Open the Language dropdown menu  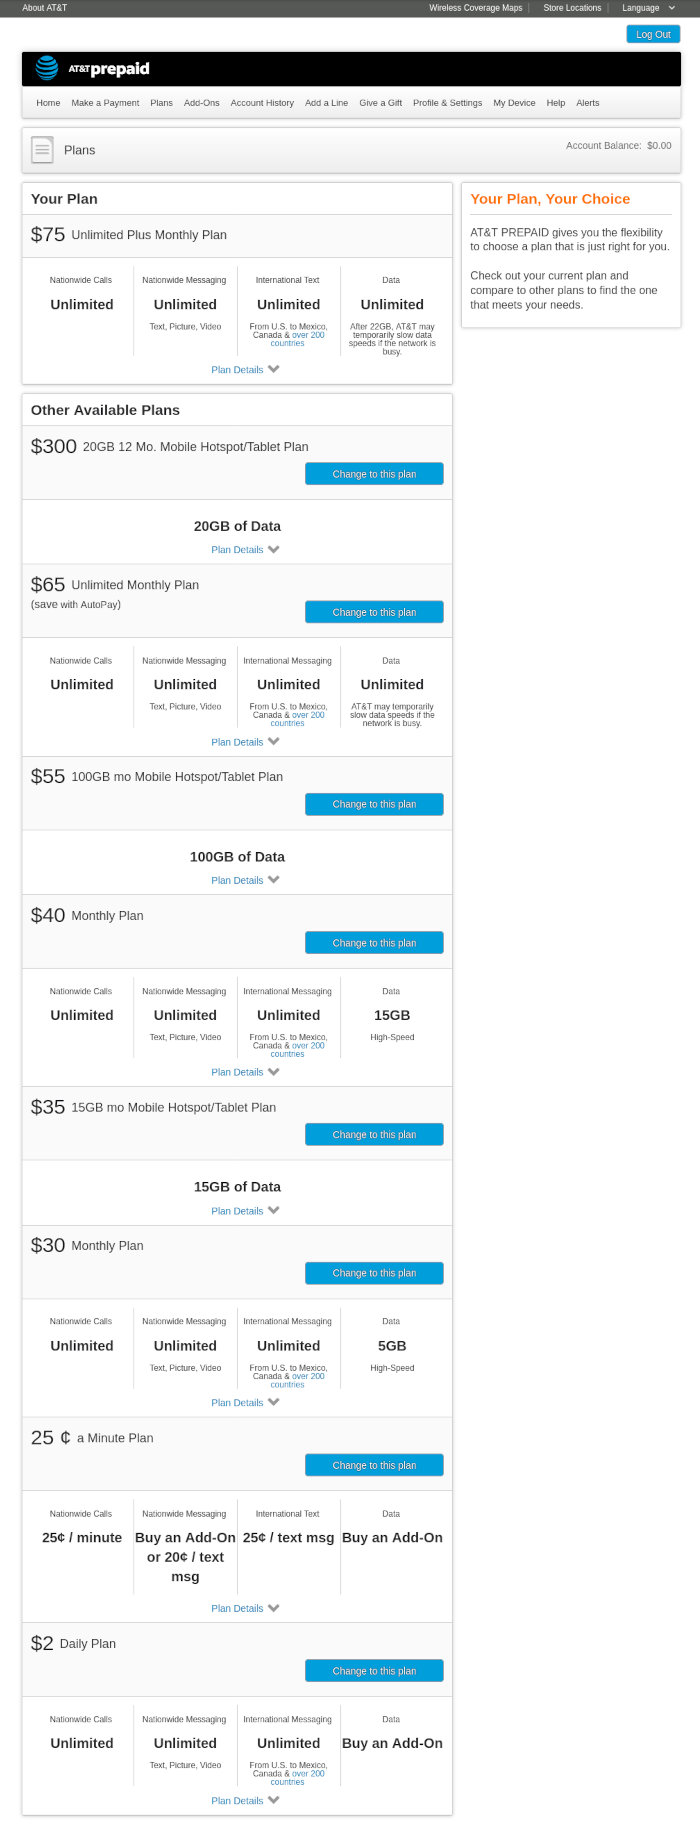click(647, 8)
